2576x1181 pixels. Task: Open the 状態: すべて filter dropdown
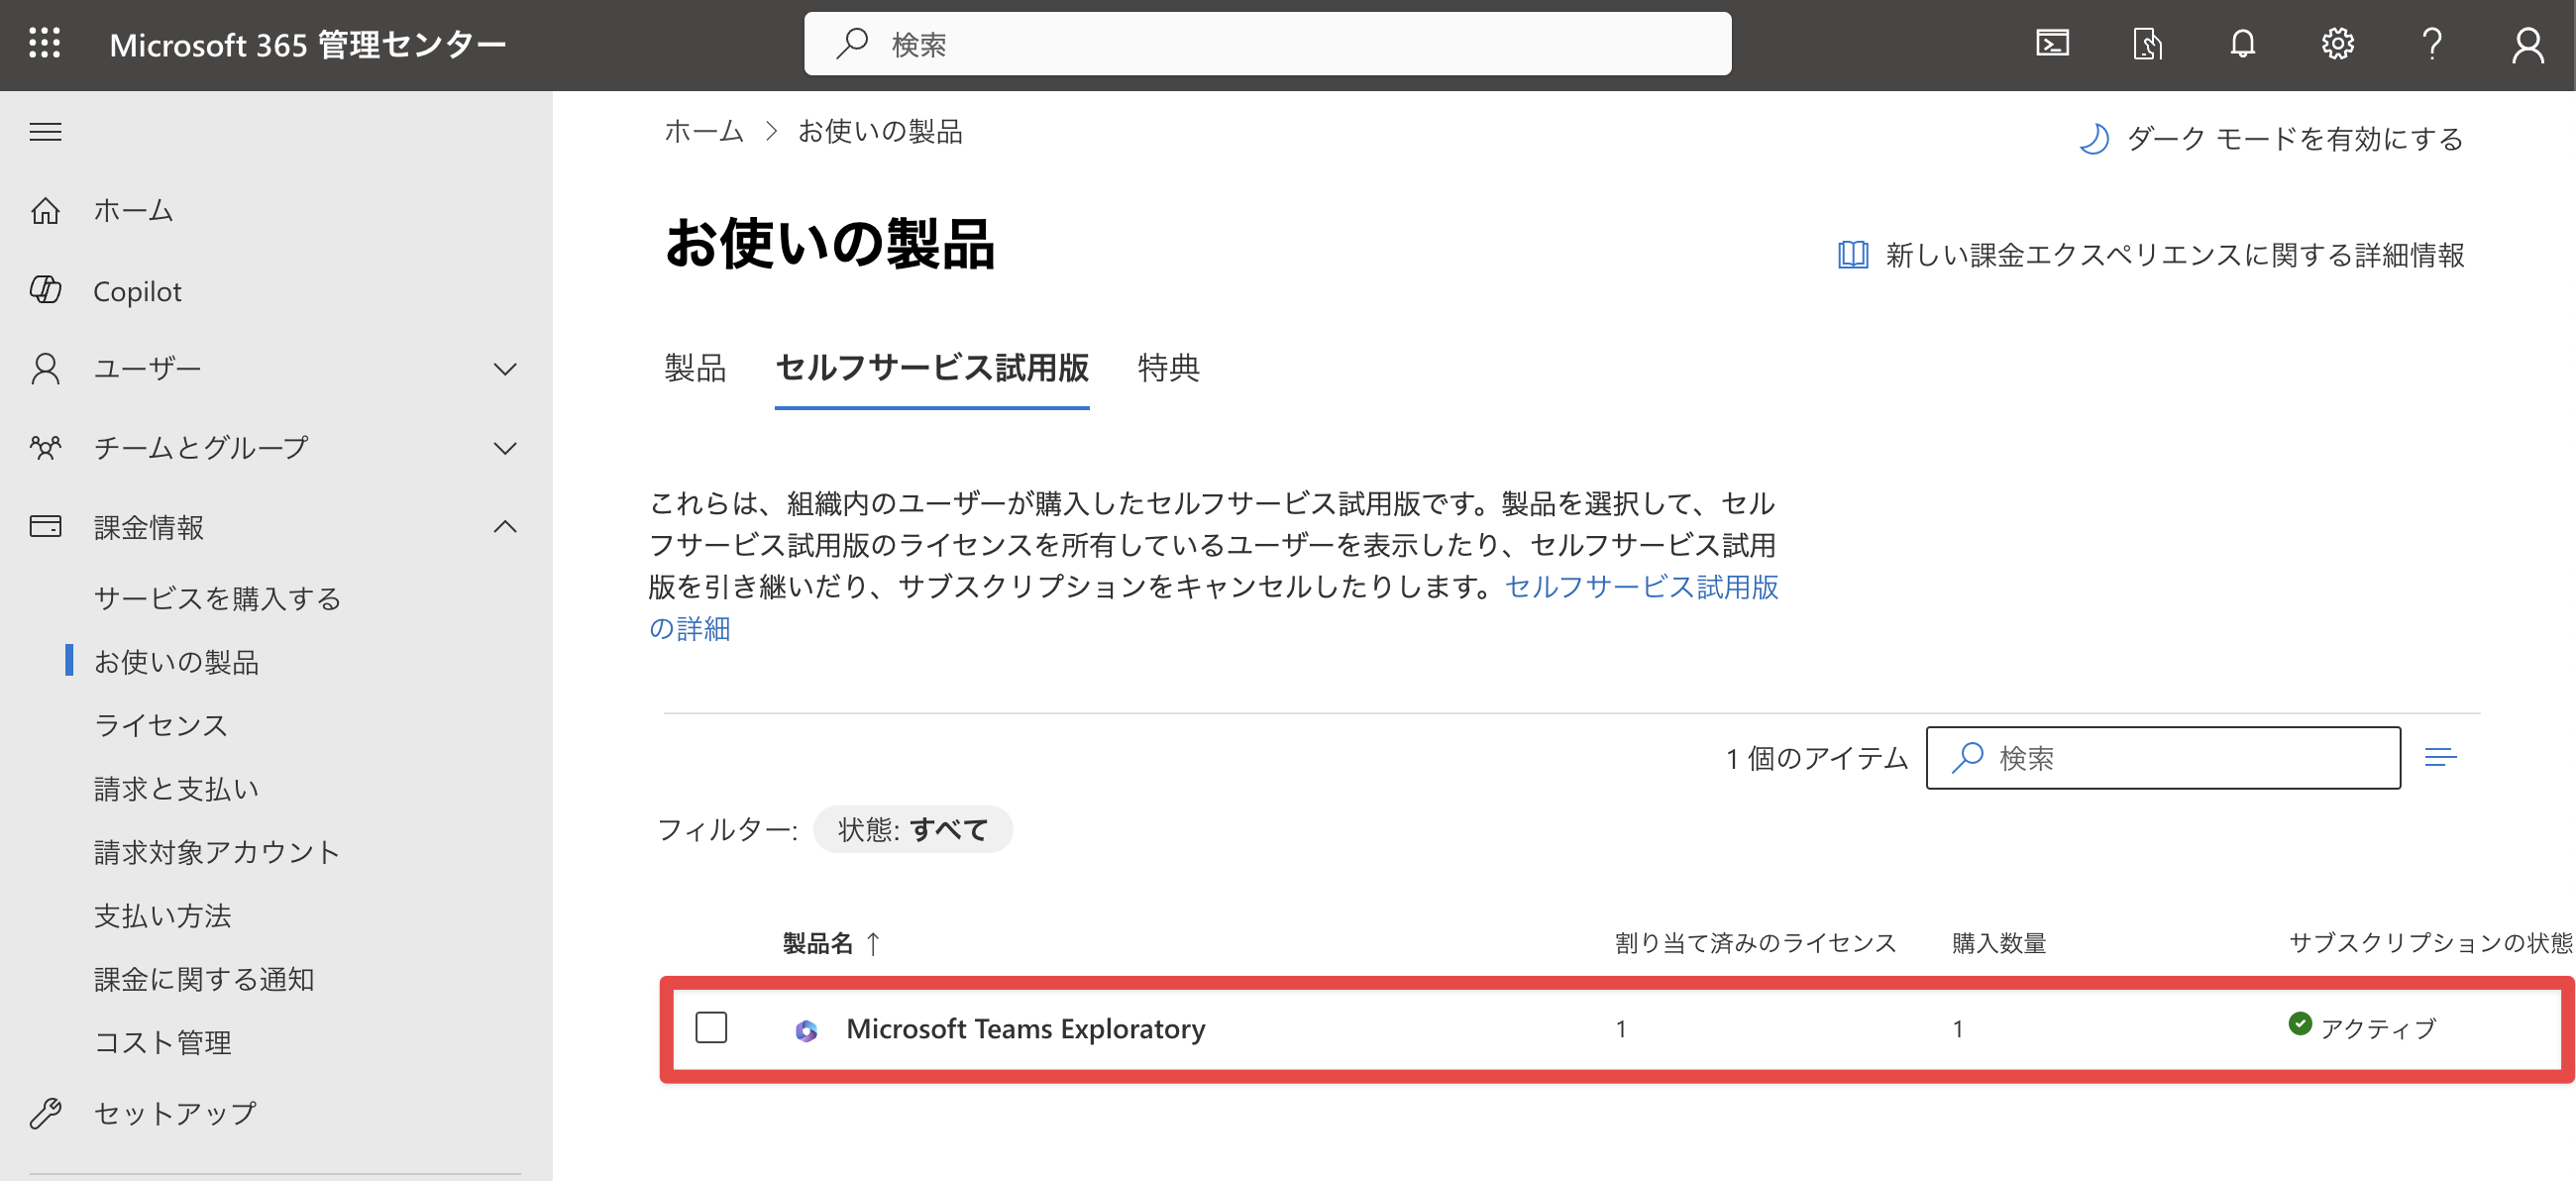pyautogui.click(x=912, y=829)
